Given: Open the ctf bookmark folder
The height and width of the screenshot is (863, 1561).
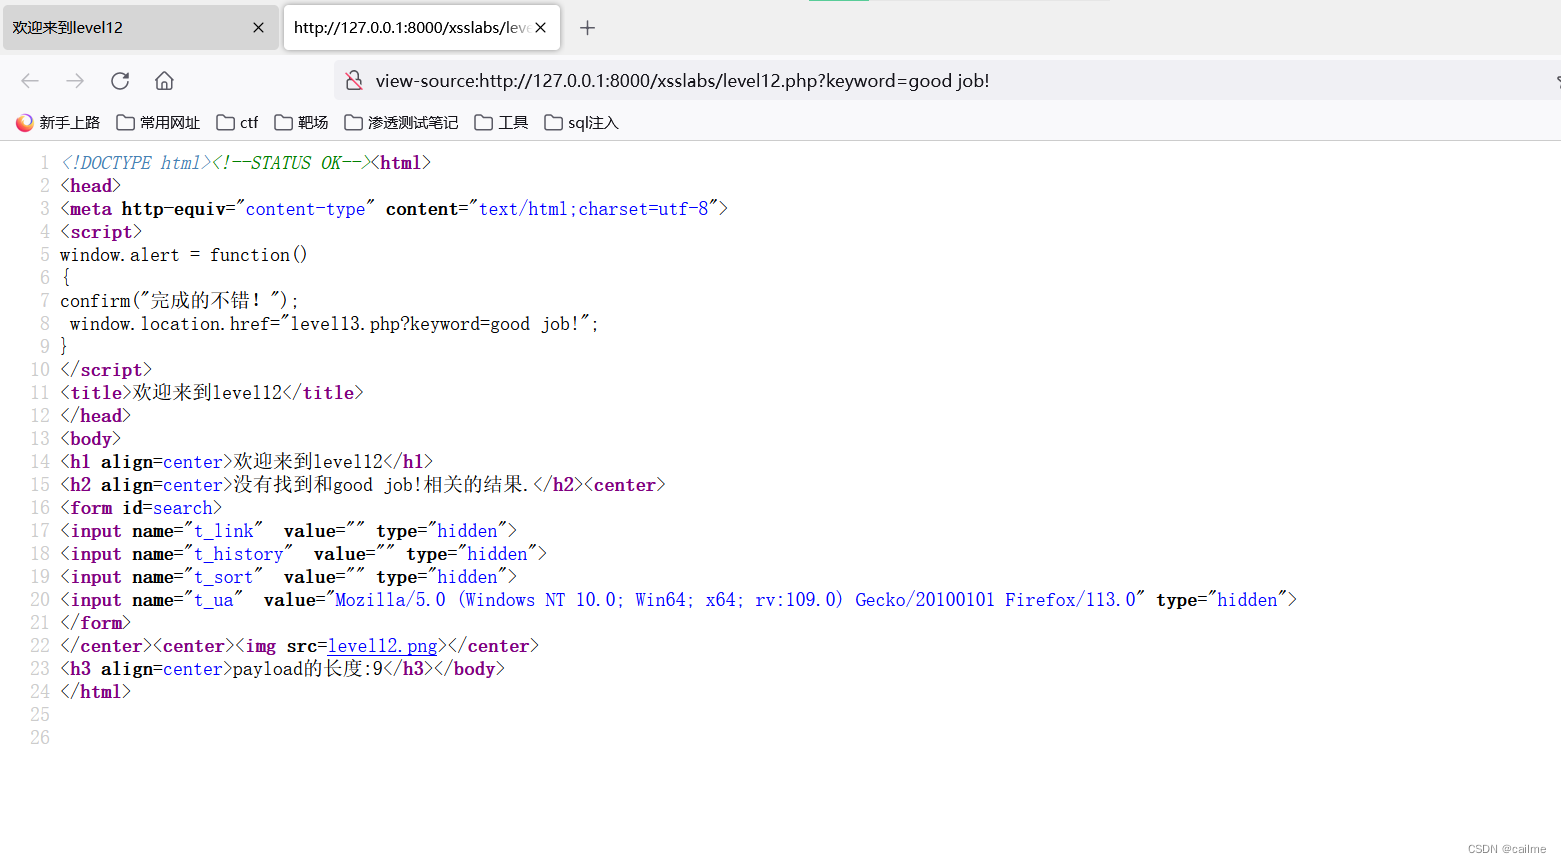Looking at the screenshot, I should pos(237,123).
